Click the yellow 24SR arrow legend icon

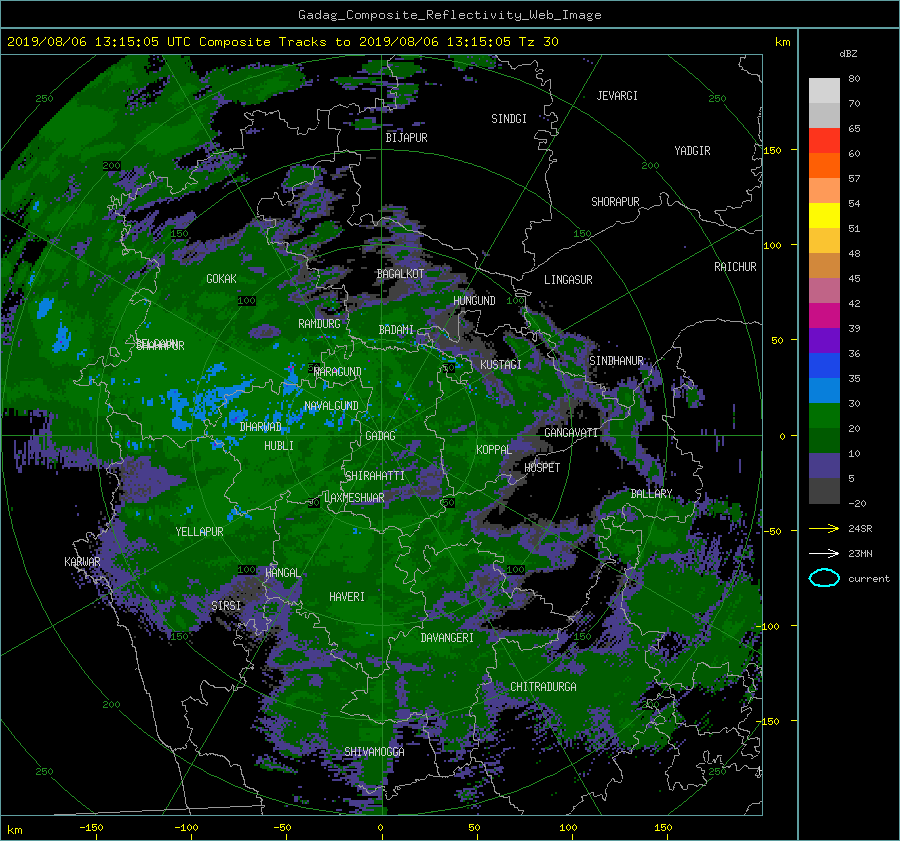click(x=824, y=528)
